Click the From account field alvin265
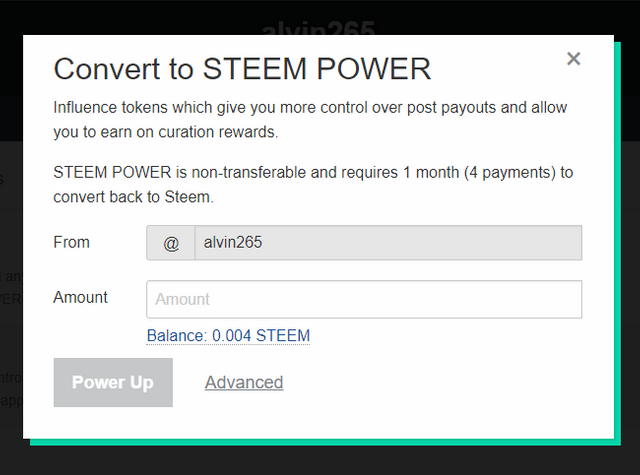 click(389, 242)
